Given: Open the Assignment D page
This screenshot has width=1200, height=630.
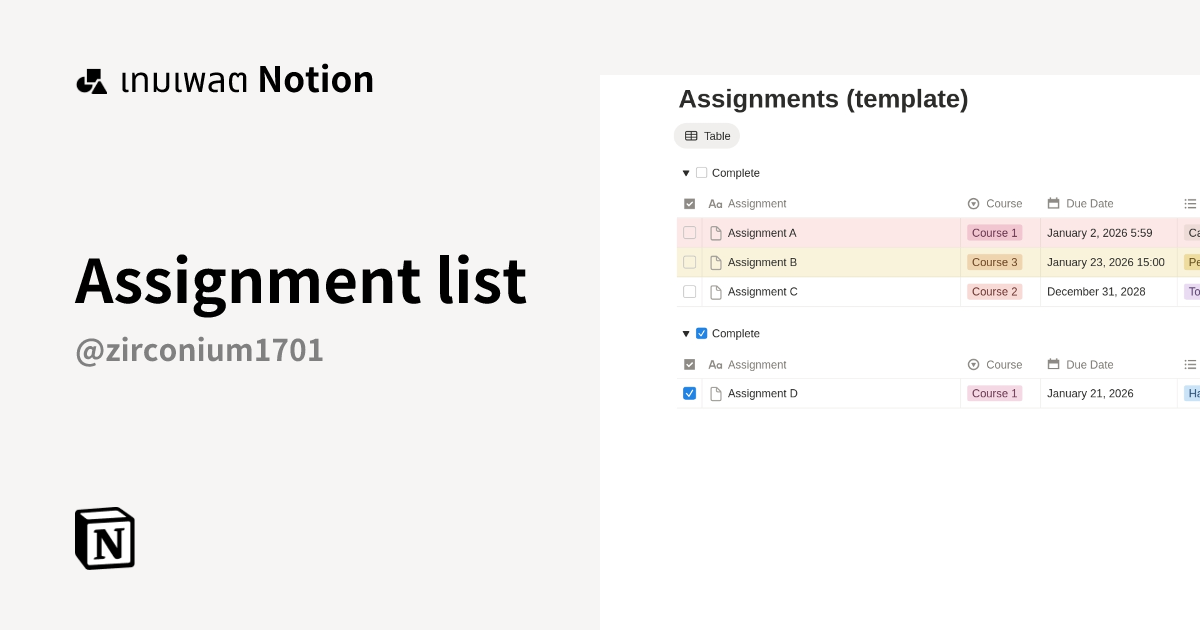Looking at the screenshot, I should coord(763,393).
